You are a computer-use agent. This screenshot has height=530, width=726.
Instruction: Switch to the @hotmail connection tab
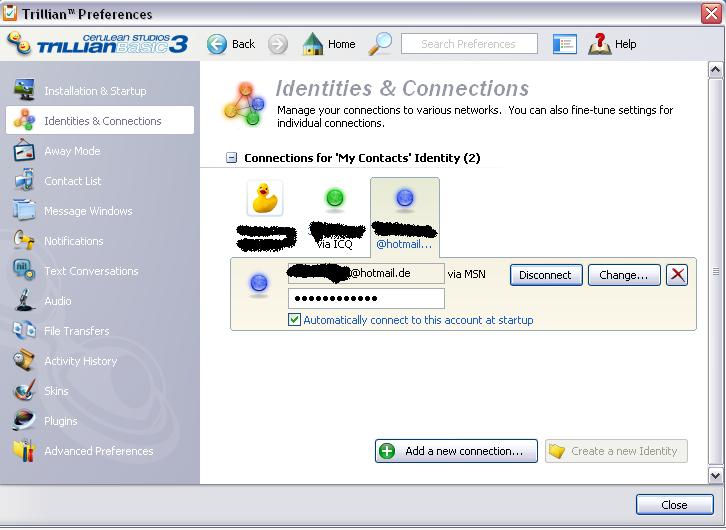pos(405,217)
